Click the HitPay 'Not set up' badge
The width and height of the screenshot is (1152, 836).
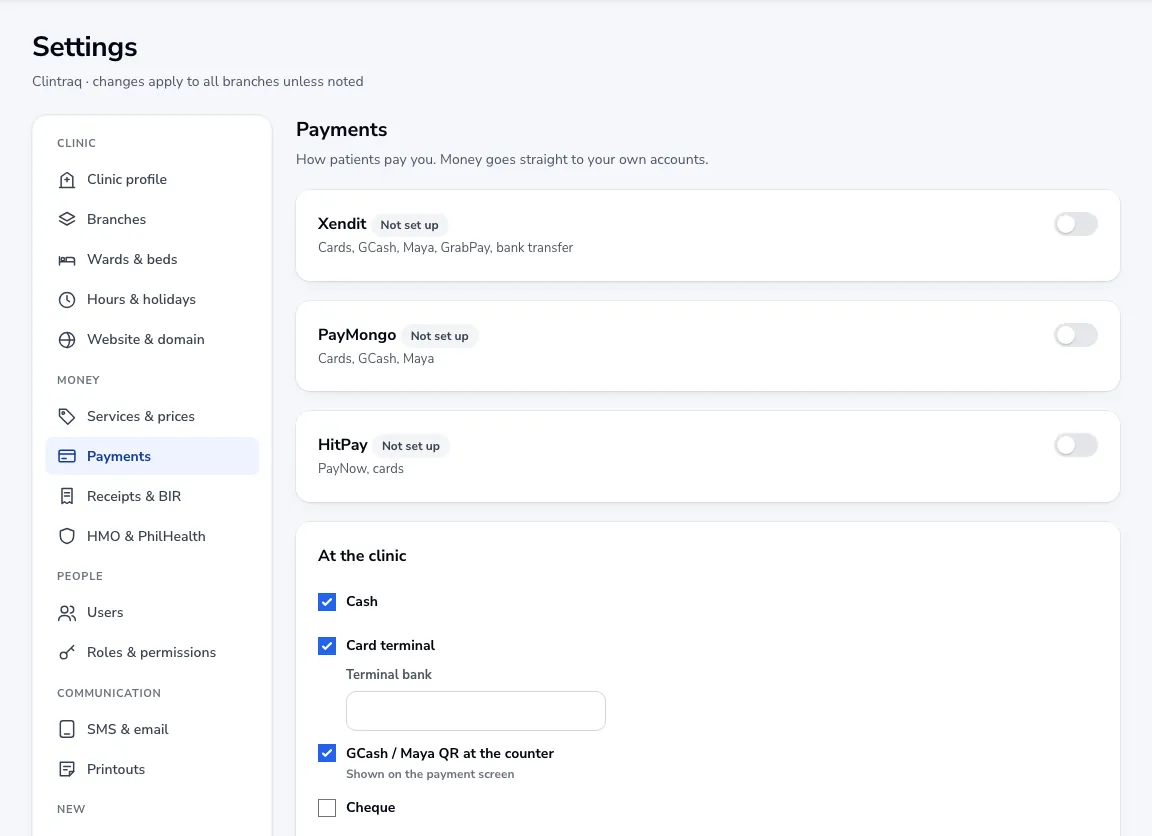[x=411, y=446]
